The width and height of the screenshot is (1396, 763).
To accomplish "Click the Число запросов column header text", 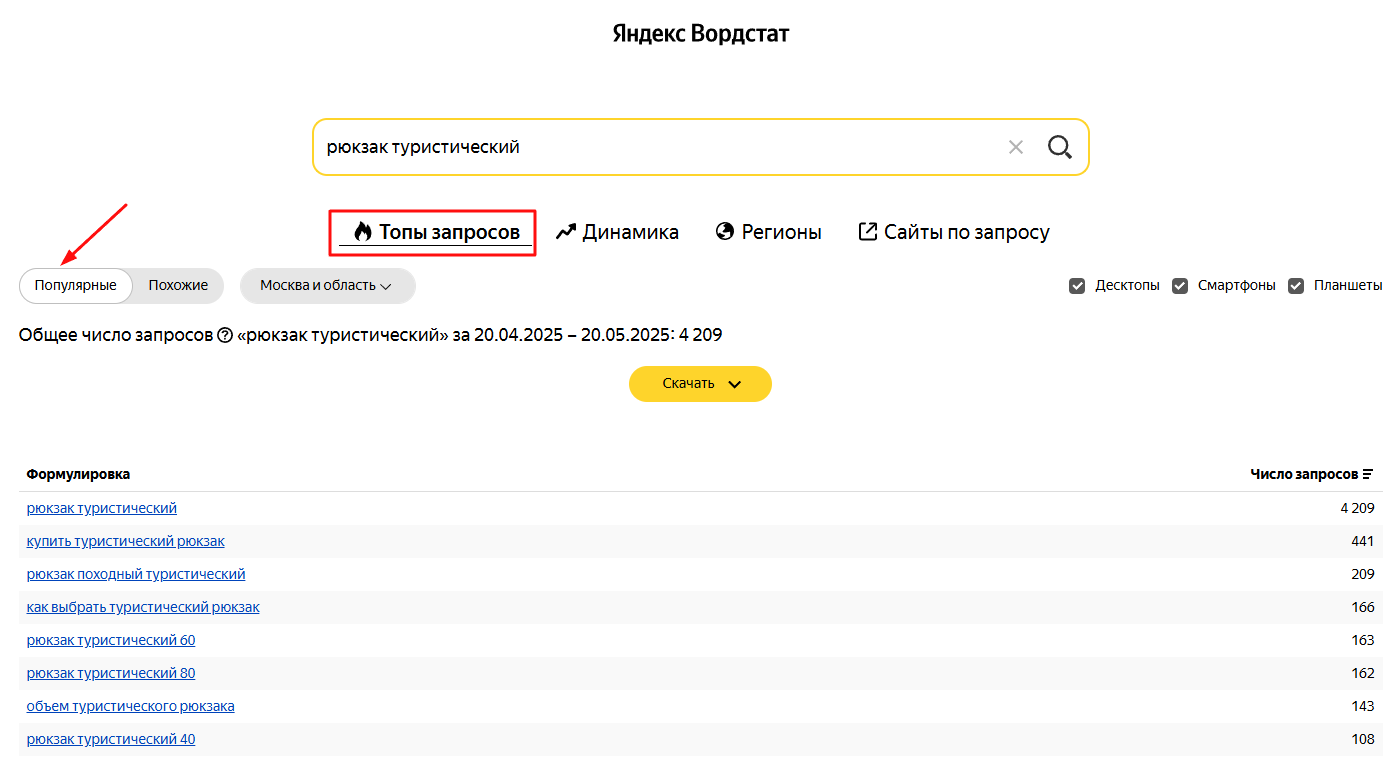I will (1304, 474).
